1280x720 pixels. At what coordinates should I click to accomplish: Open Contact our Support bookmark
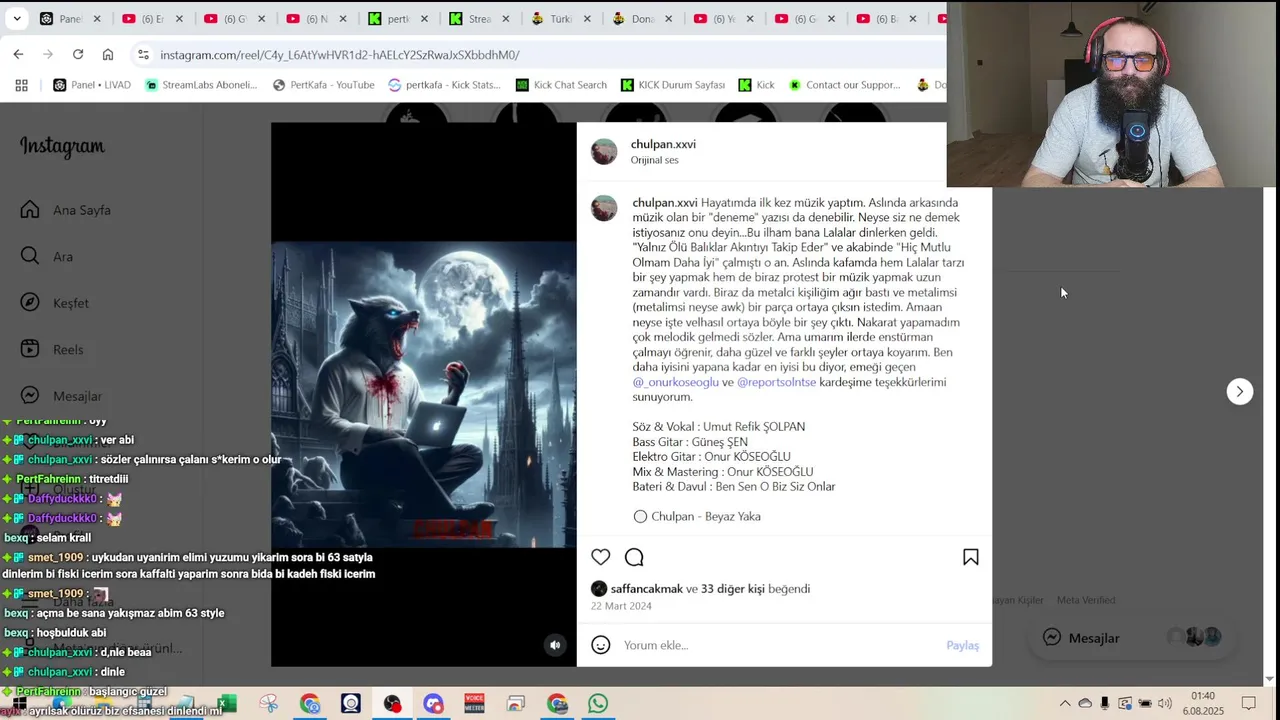844,85
